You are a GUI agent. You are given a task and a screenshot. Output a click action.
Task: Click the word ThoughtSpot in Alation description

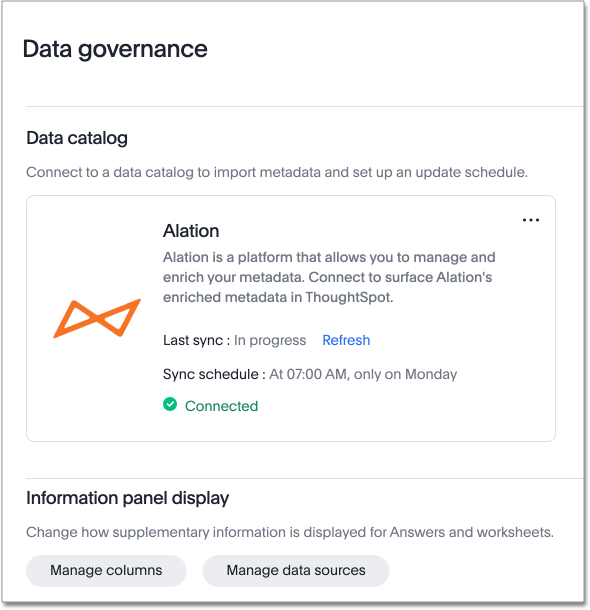(x=349, y=298)
